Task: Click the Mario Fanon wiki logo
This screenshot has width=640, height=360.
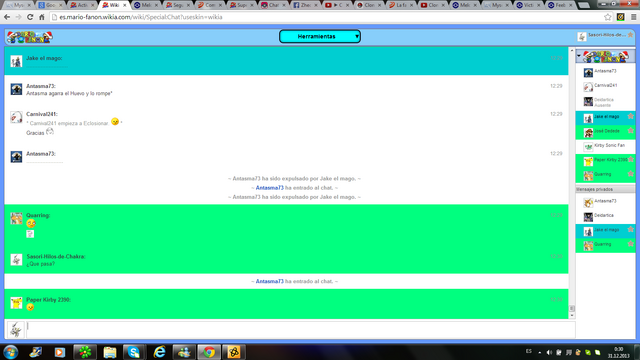Action: point(29,37)
